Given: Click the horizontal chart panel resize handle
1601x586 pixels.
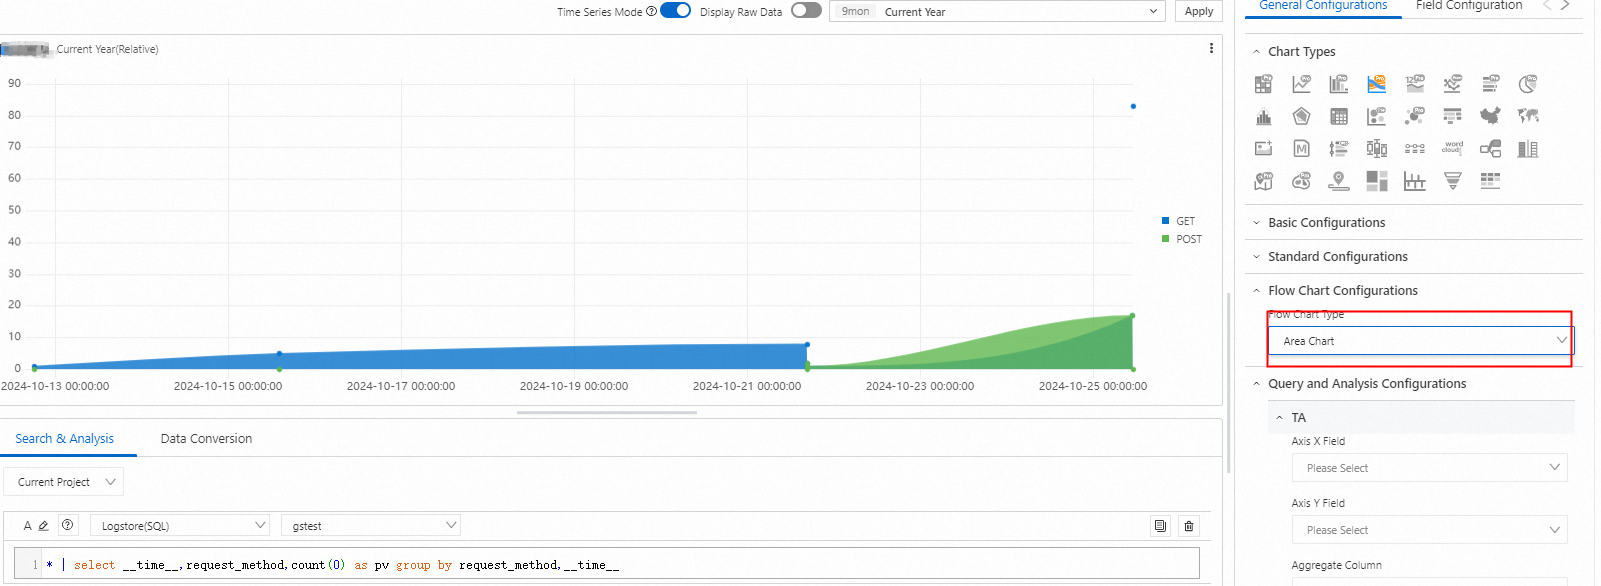Looking at the screenshot, I should pyautogui.click(x=607, y=412).
